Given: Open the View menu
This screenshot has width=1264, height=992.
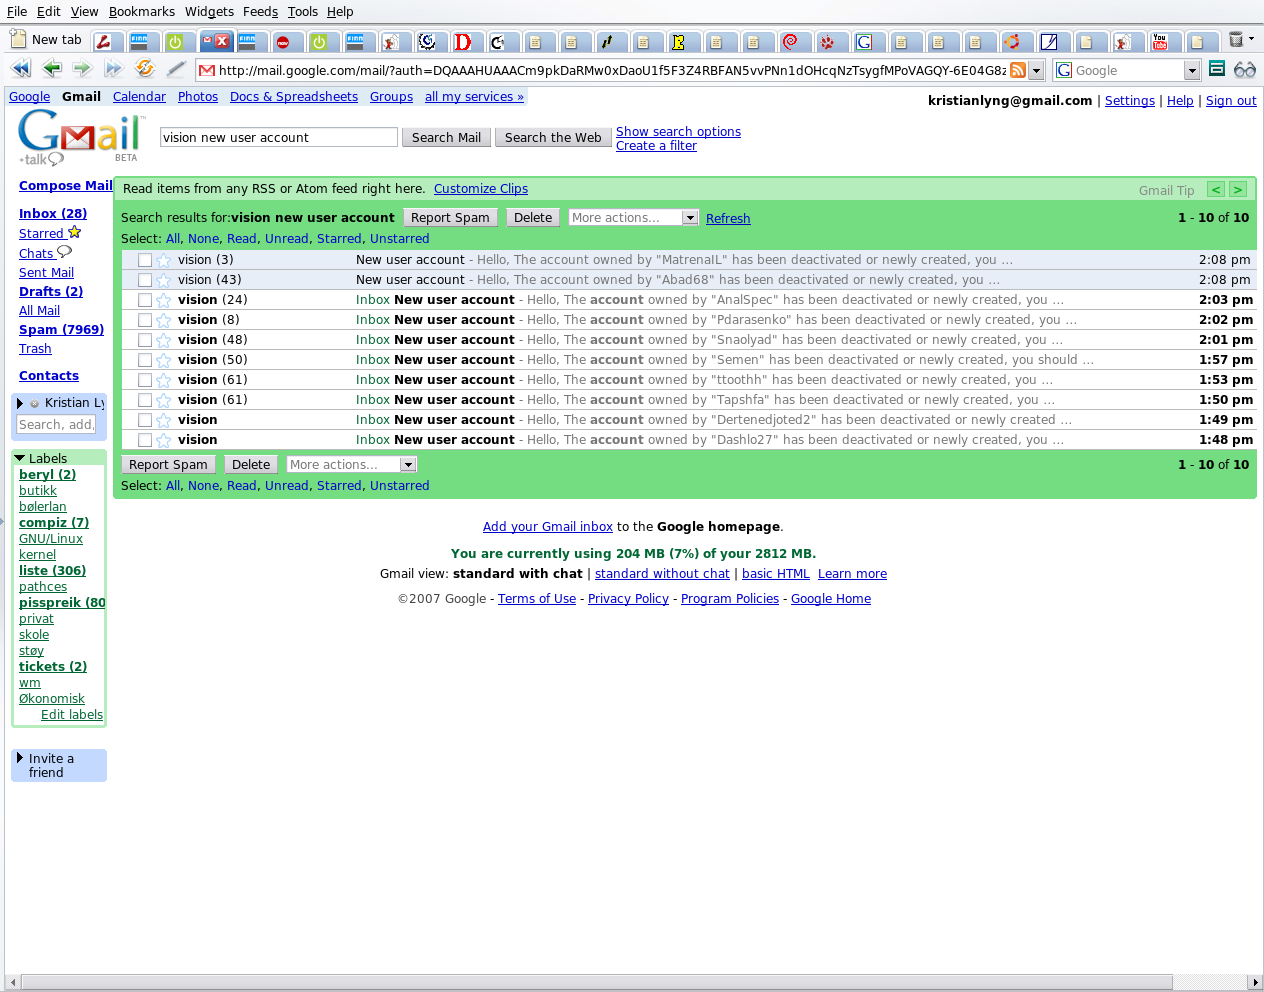Looking at the screenshot, I should 84,11.
